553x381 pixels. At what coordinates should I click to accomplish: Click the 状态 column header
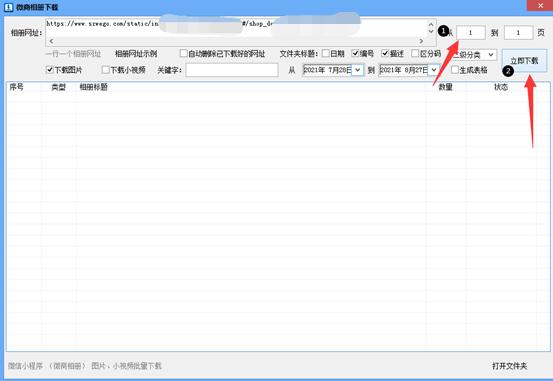click(x=501, y=87)
